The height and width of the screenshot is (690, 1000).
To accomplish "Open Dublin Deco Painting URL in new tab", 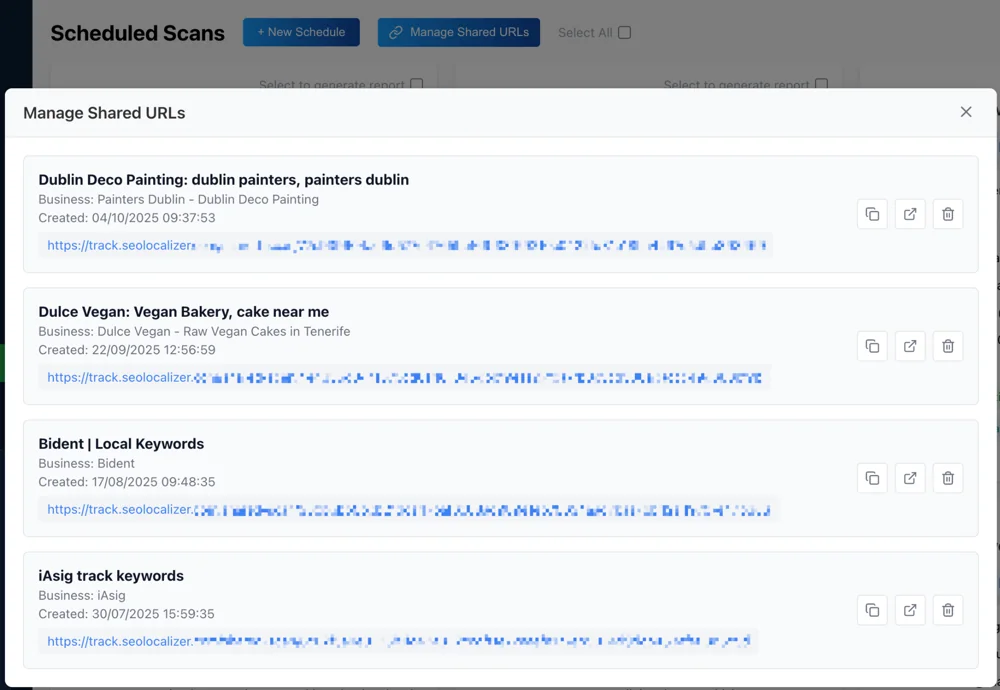I will 910,214.
